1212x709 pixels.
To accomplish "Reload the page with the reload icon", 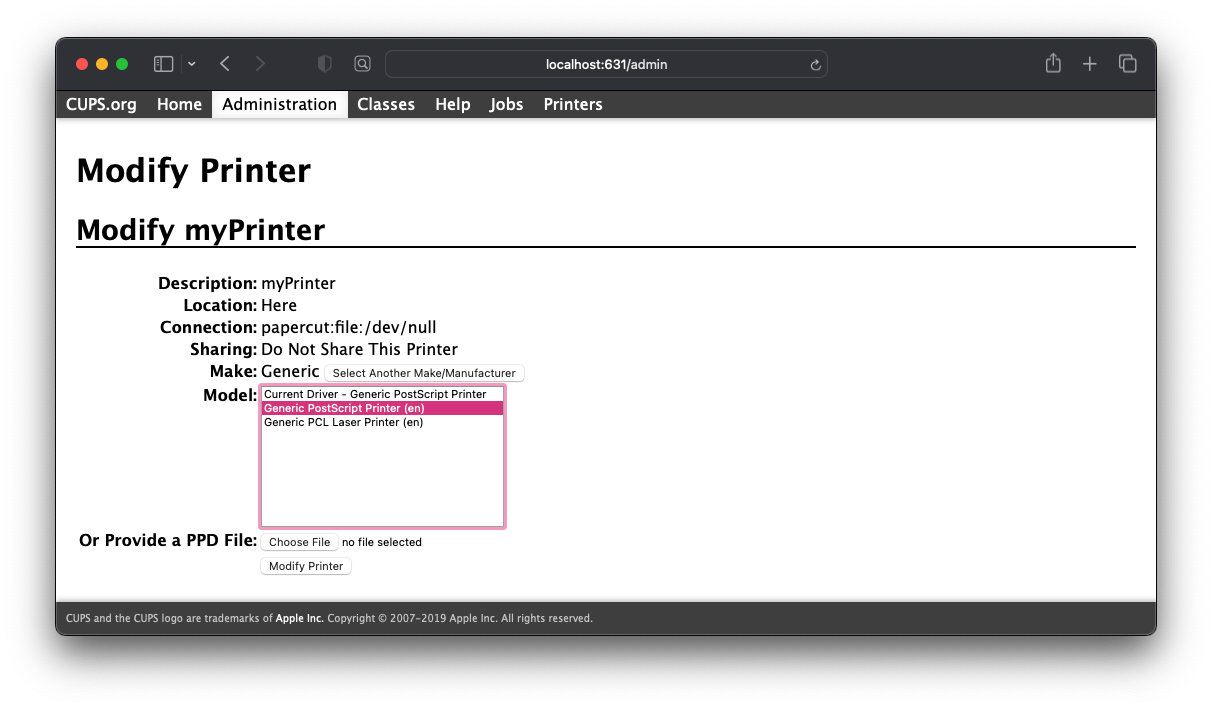I will [815, 65].
